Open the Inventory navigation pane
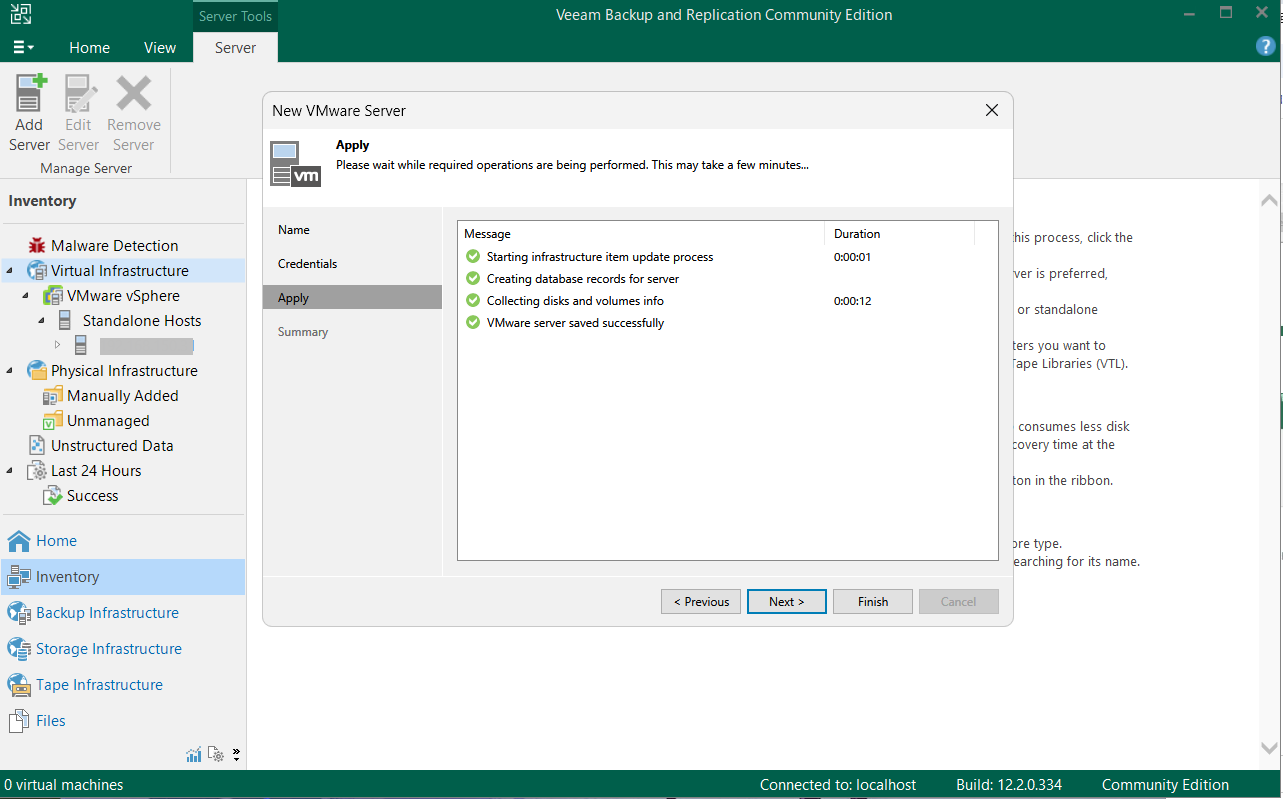 (122, 577)
